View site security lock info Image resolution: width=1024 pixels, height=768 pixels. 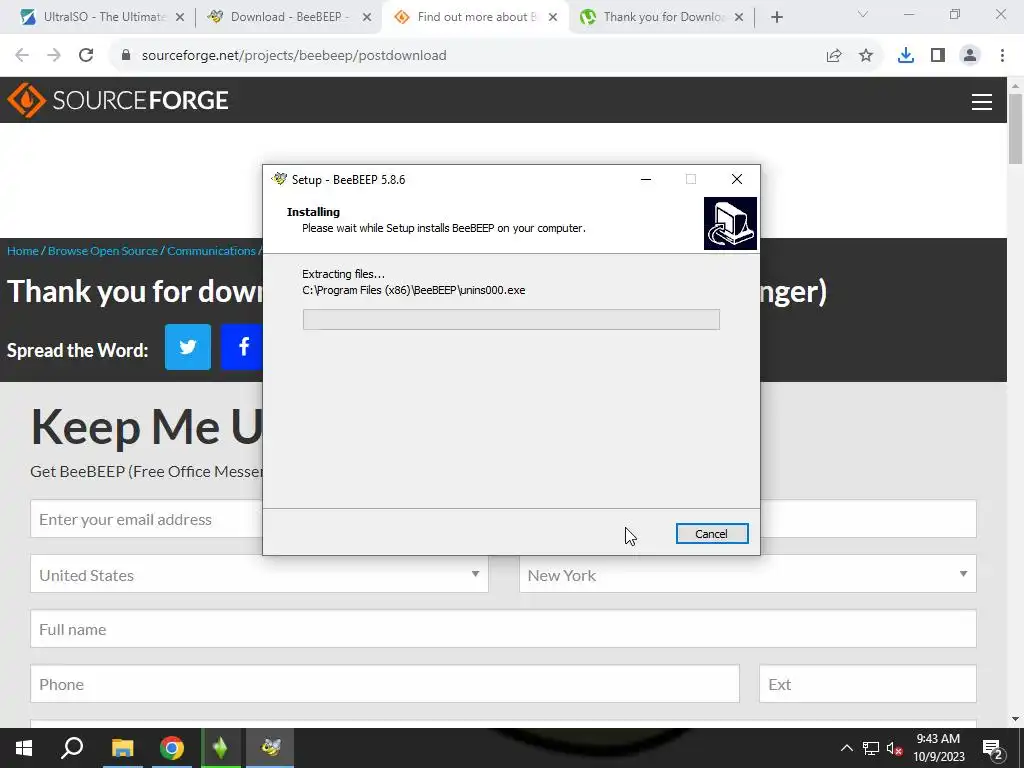point(126,56)
